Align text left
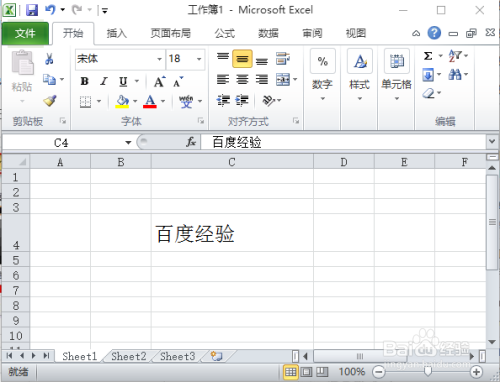This screenshot has width=500, height=382. (x=223, y=80)
